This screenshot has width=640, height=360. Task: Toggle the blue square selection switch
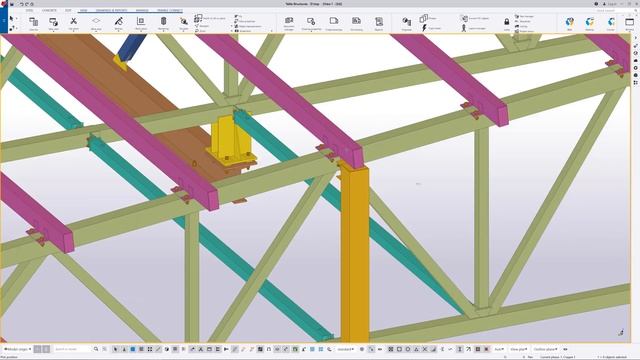[133, 349]
